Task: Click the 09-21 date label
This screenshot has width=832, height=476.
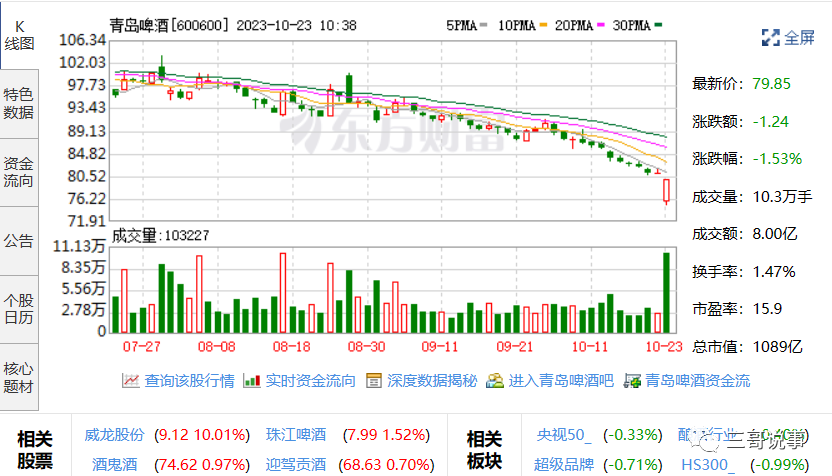Action: coord(514,347)
